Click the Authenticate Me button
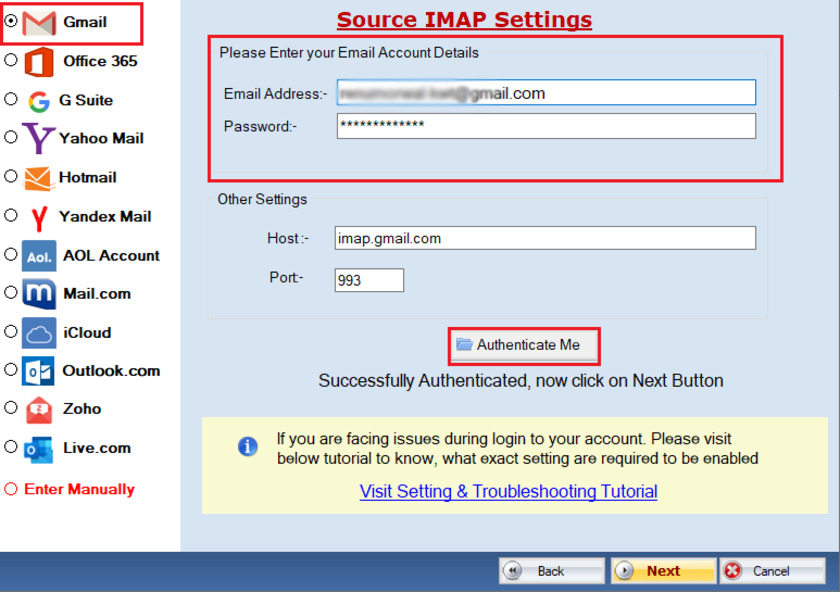The height and width of the screenshot is (592, 840). [x=524, y=346]
